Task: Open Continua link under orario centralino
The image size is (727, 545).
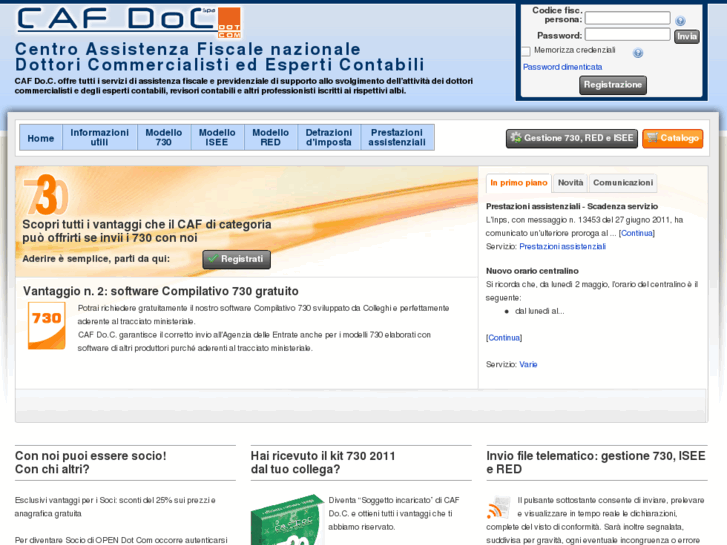Action: (x=504, y=338)
